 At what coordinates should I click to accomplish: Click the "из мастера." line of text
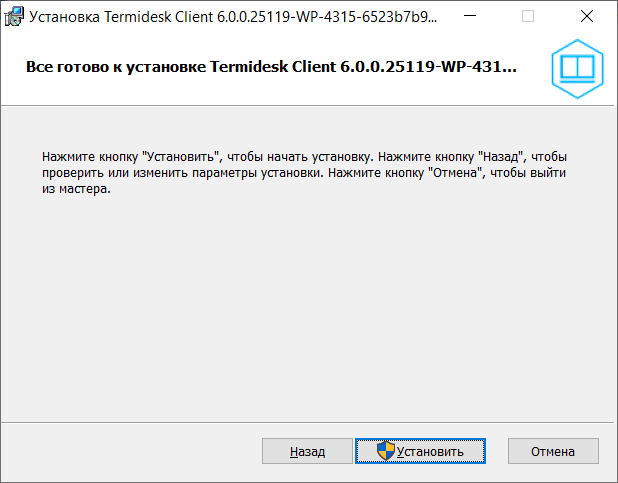pos(75,189)
